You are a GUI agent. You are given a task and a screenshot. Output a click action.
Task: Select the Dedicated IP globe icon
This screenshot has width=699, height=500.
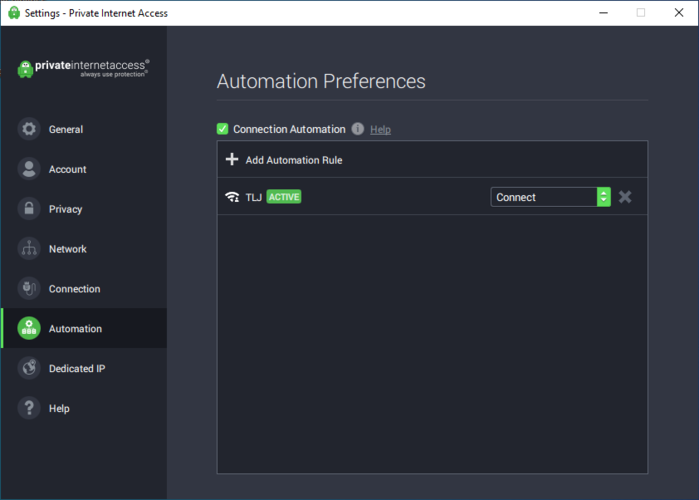29,368
